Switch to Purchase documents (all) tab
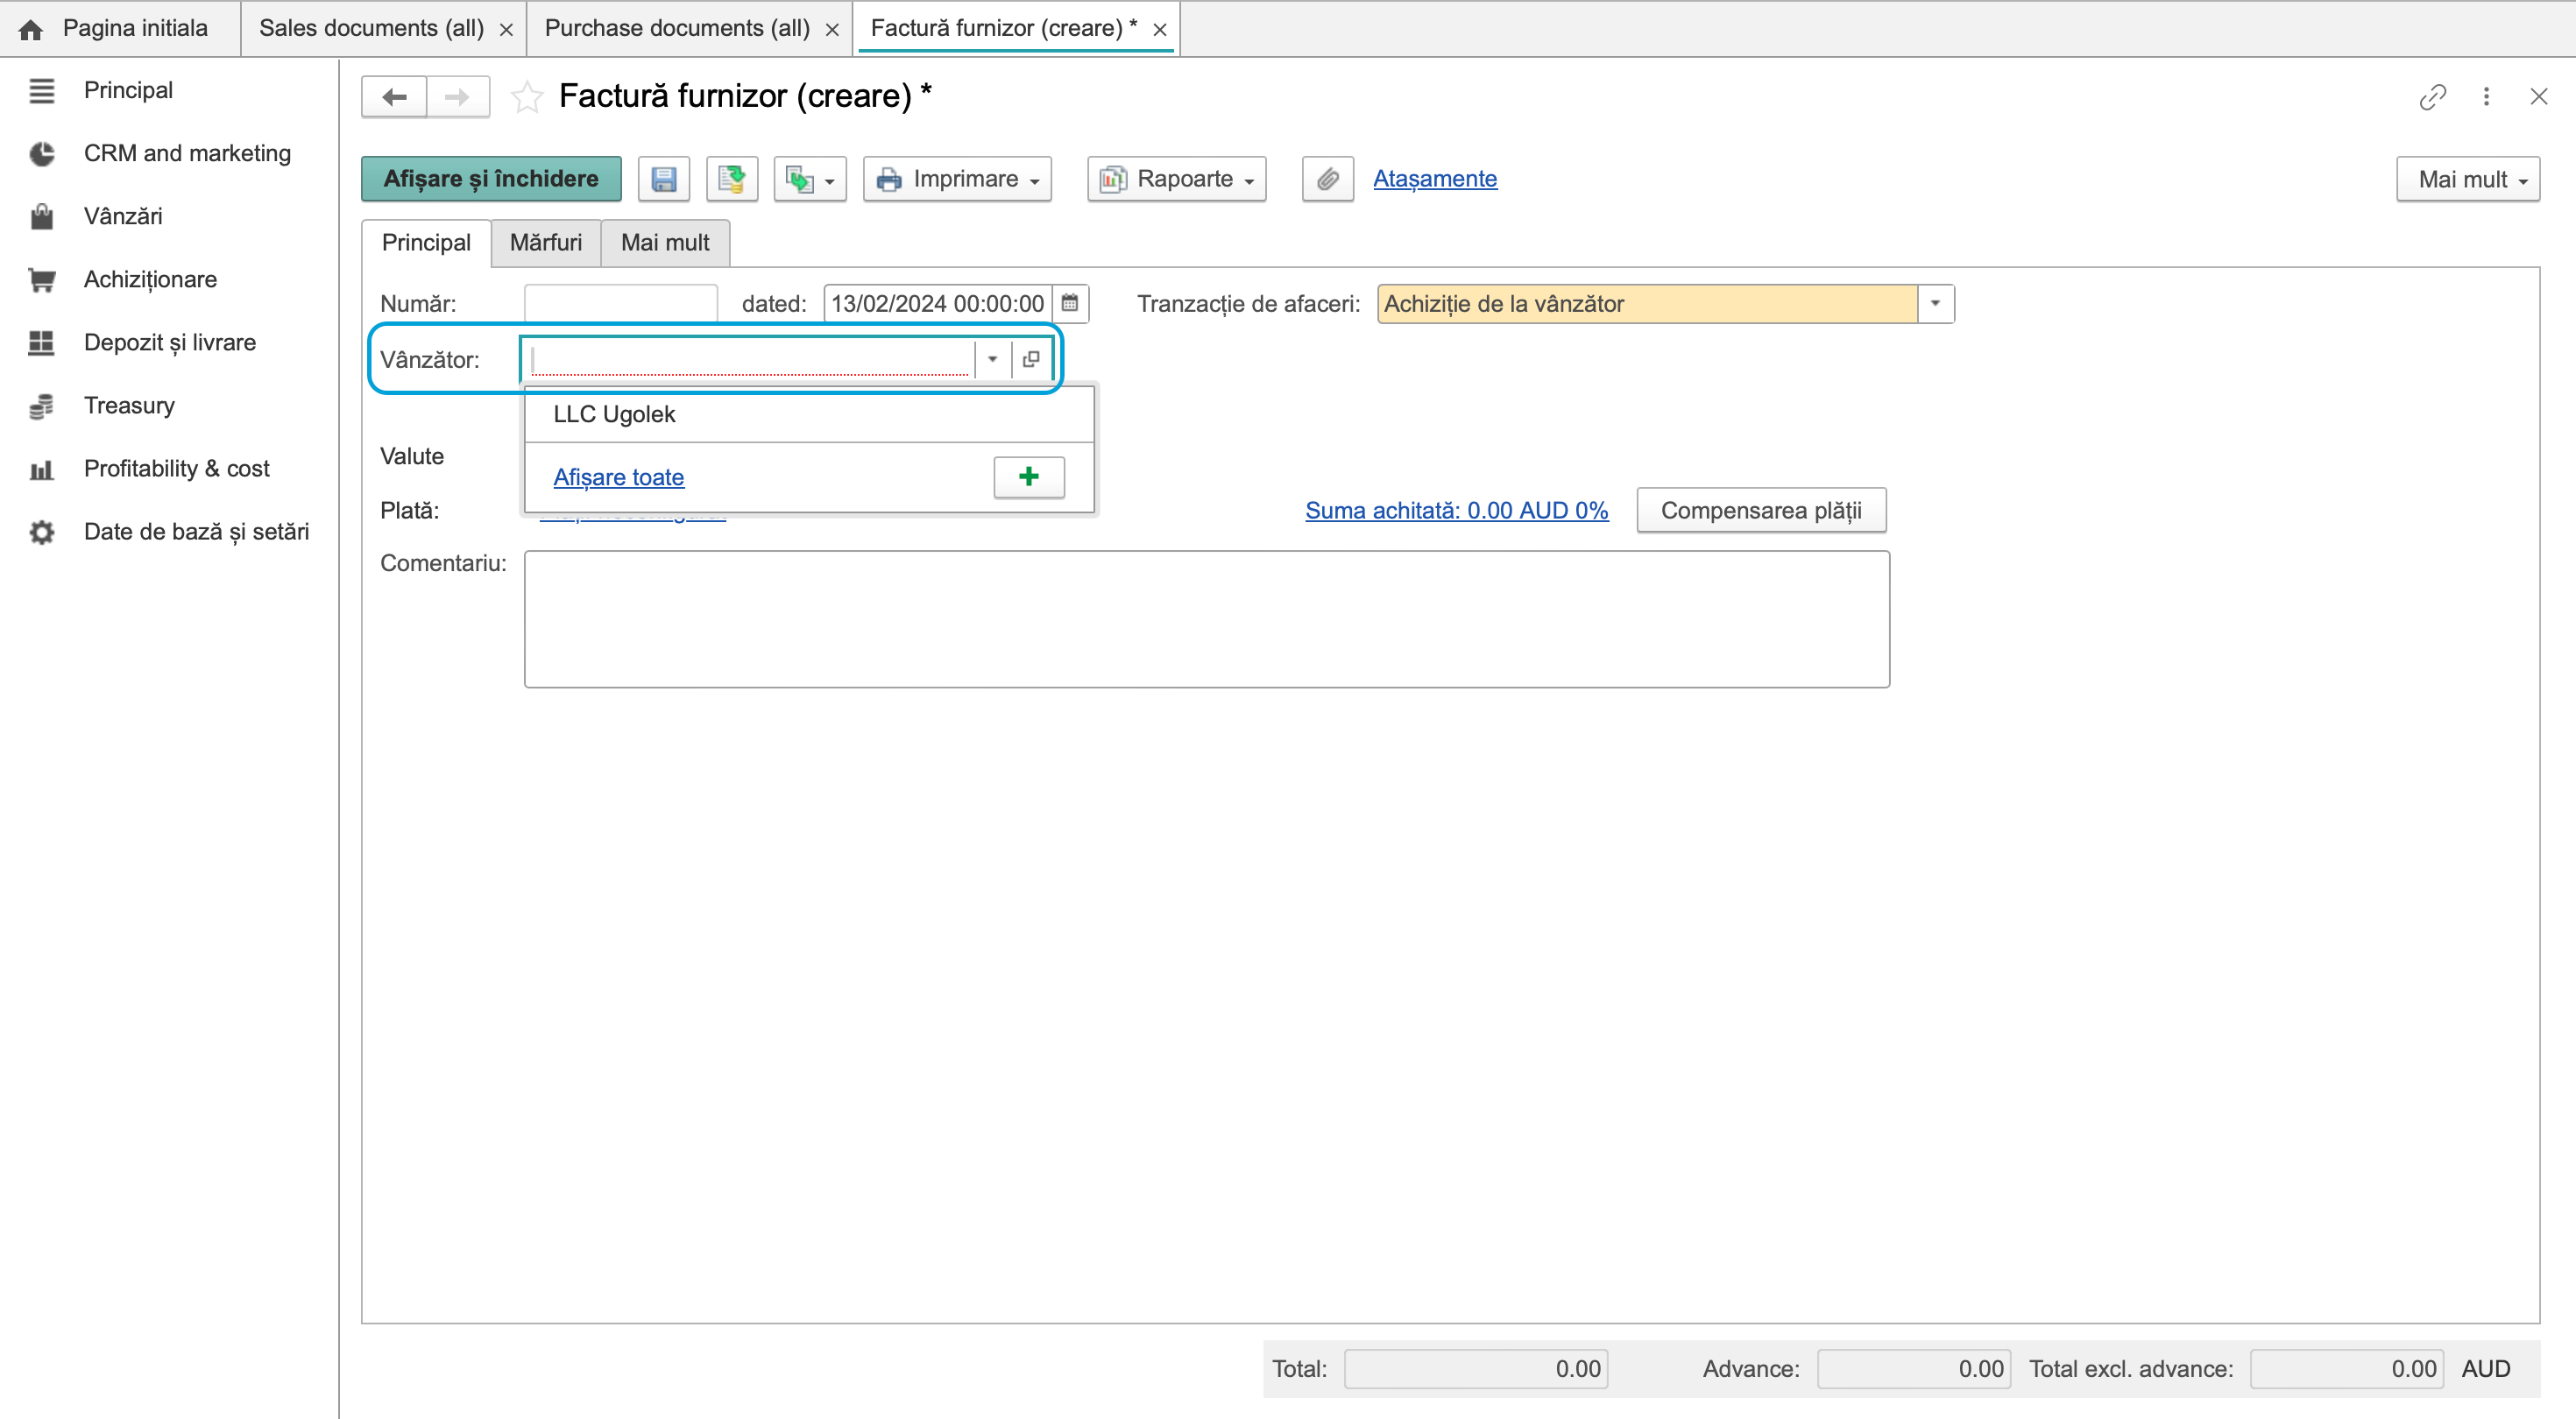Image resolution: width=2576 pixels, height=1419 pixels. pyautogui.click(x=677, y=28)
